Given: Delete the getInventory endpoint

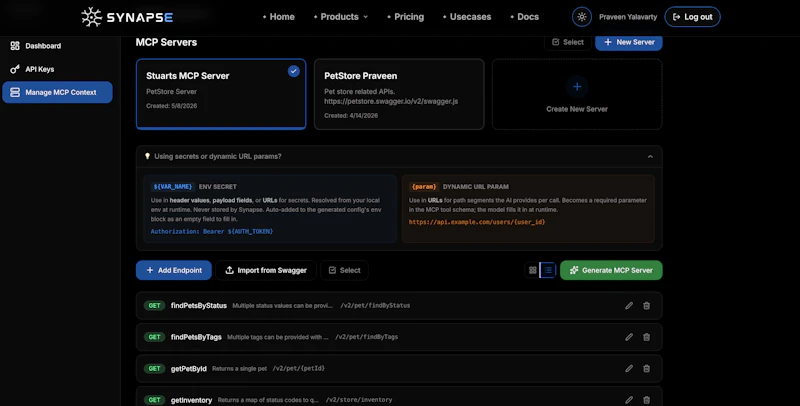Looking at the screenshot, I should [646, 400].
